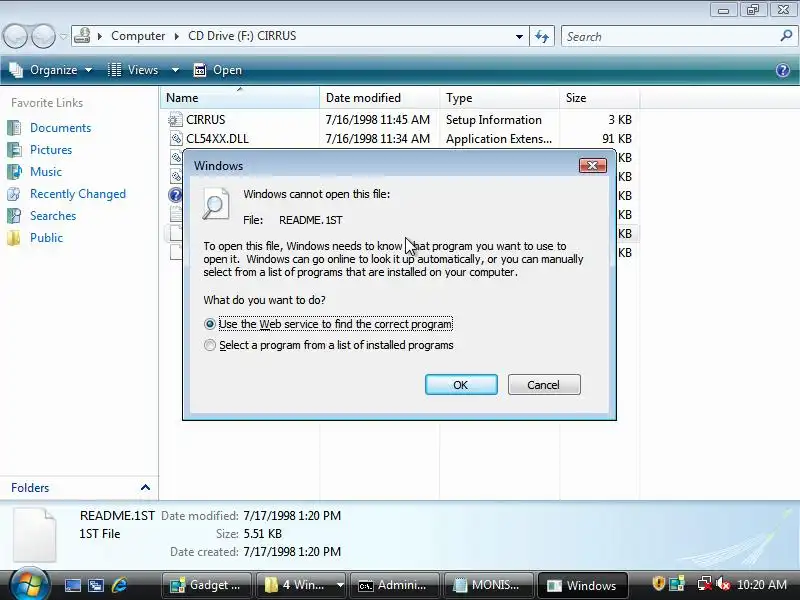
Task: Open Explorer help icon
Action: point(782,70)
